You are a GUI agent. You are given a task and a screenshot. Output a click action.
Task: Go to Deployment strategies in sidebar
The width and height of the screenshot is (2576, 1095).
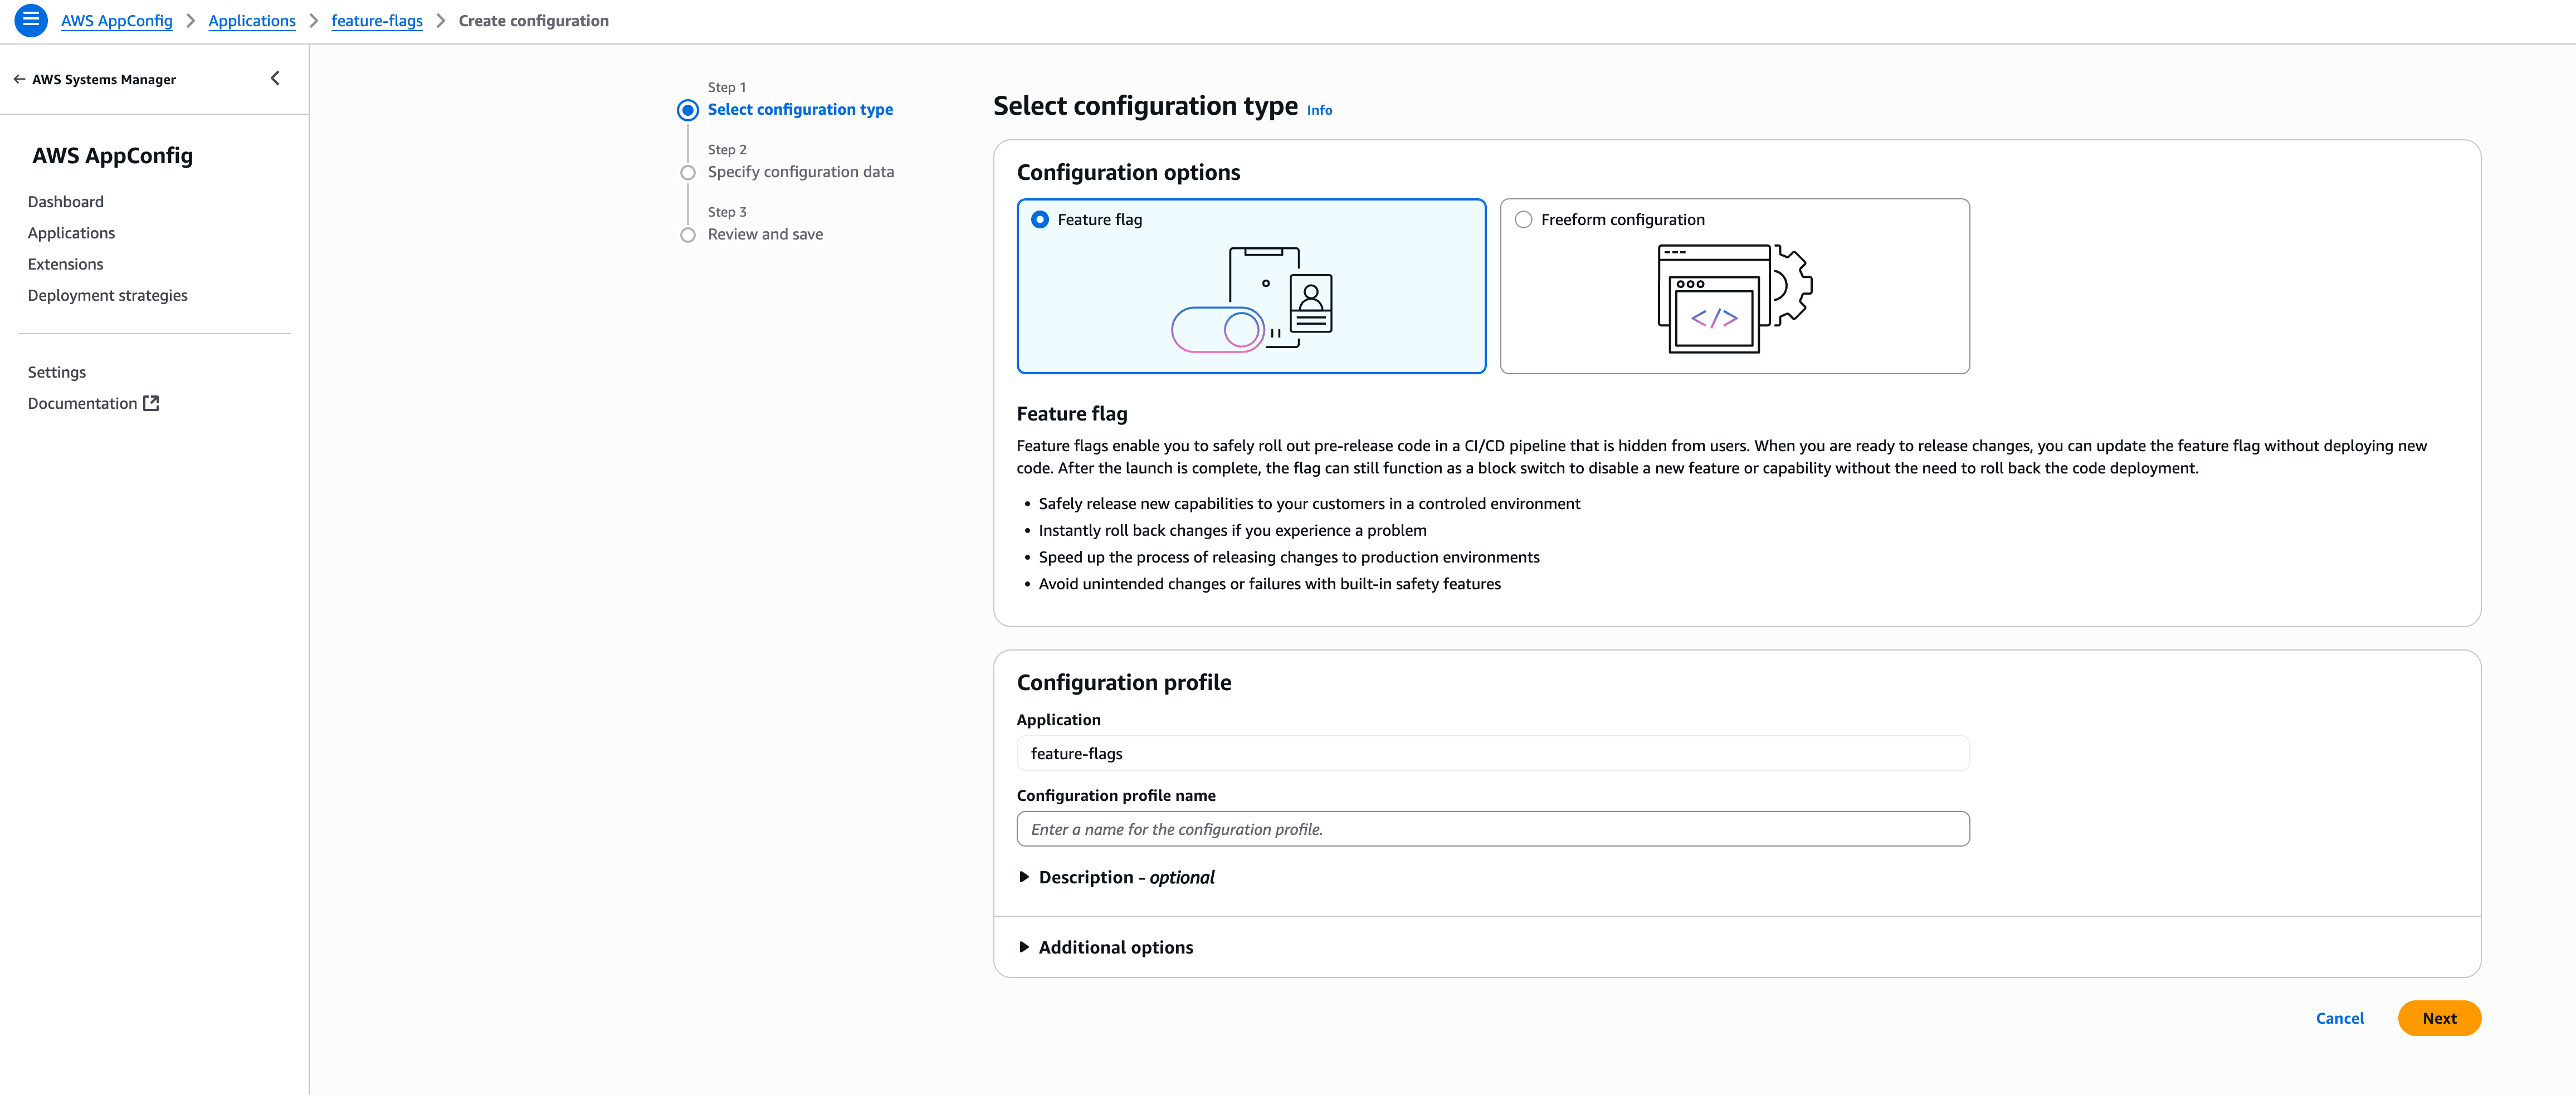[x=108, y=295]
